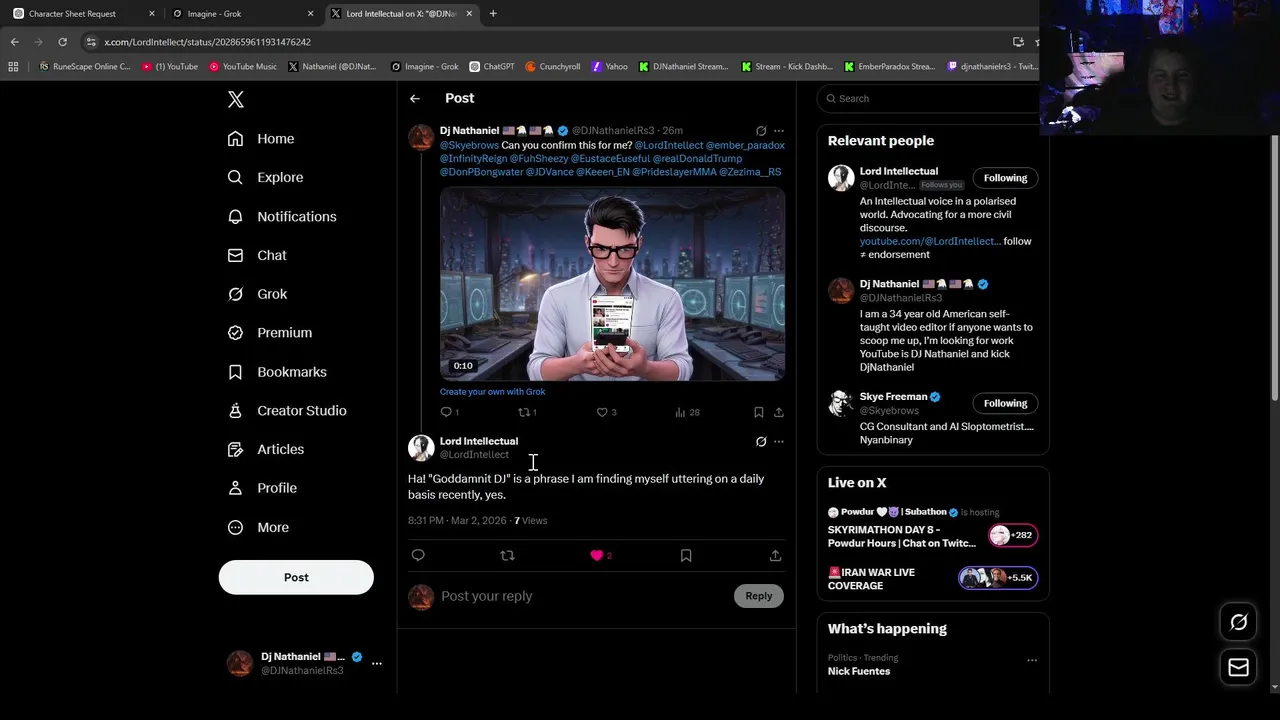The height and width of the screenshot is (720, 1280).
Task: Click the white Post button
Action: tap(296, 577)
